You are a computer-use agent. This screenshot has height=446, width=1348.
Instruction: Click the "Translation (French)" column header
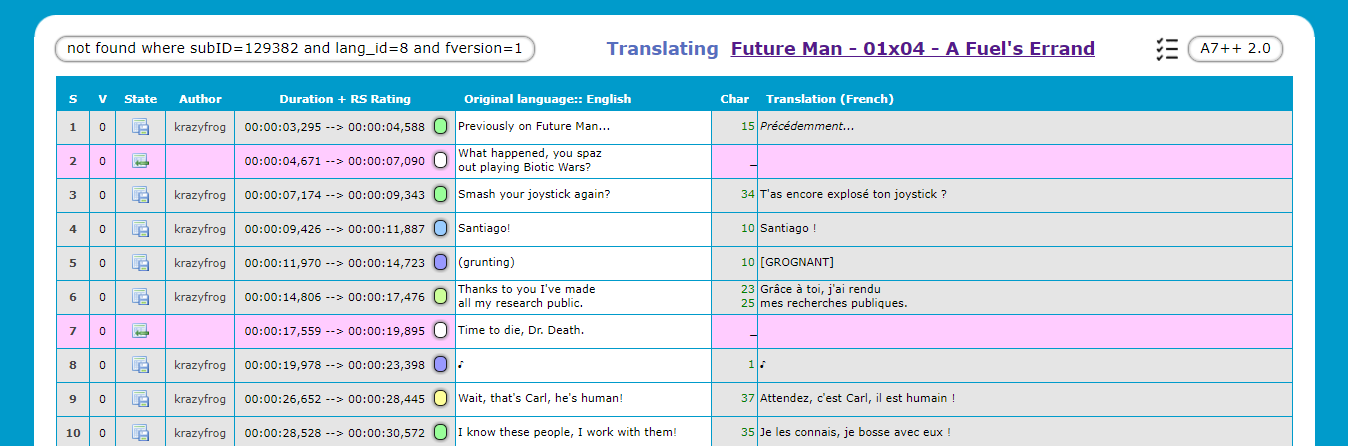pos(829,99)
